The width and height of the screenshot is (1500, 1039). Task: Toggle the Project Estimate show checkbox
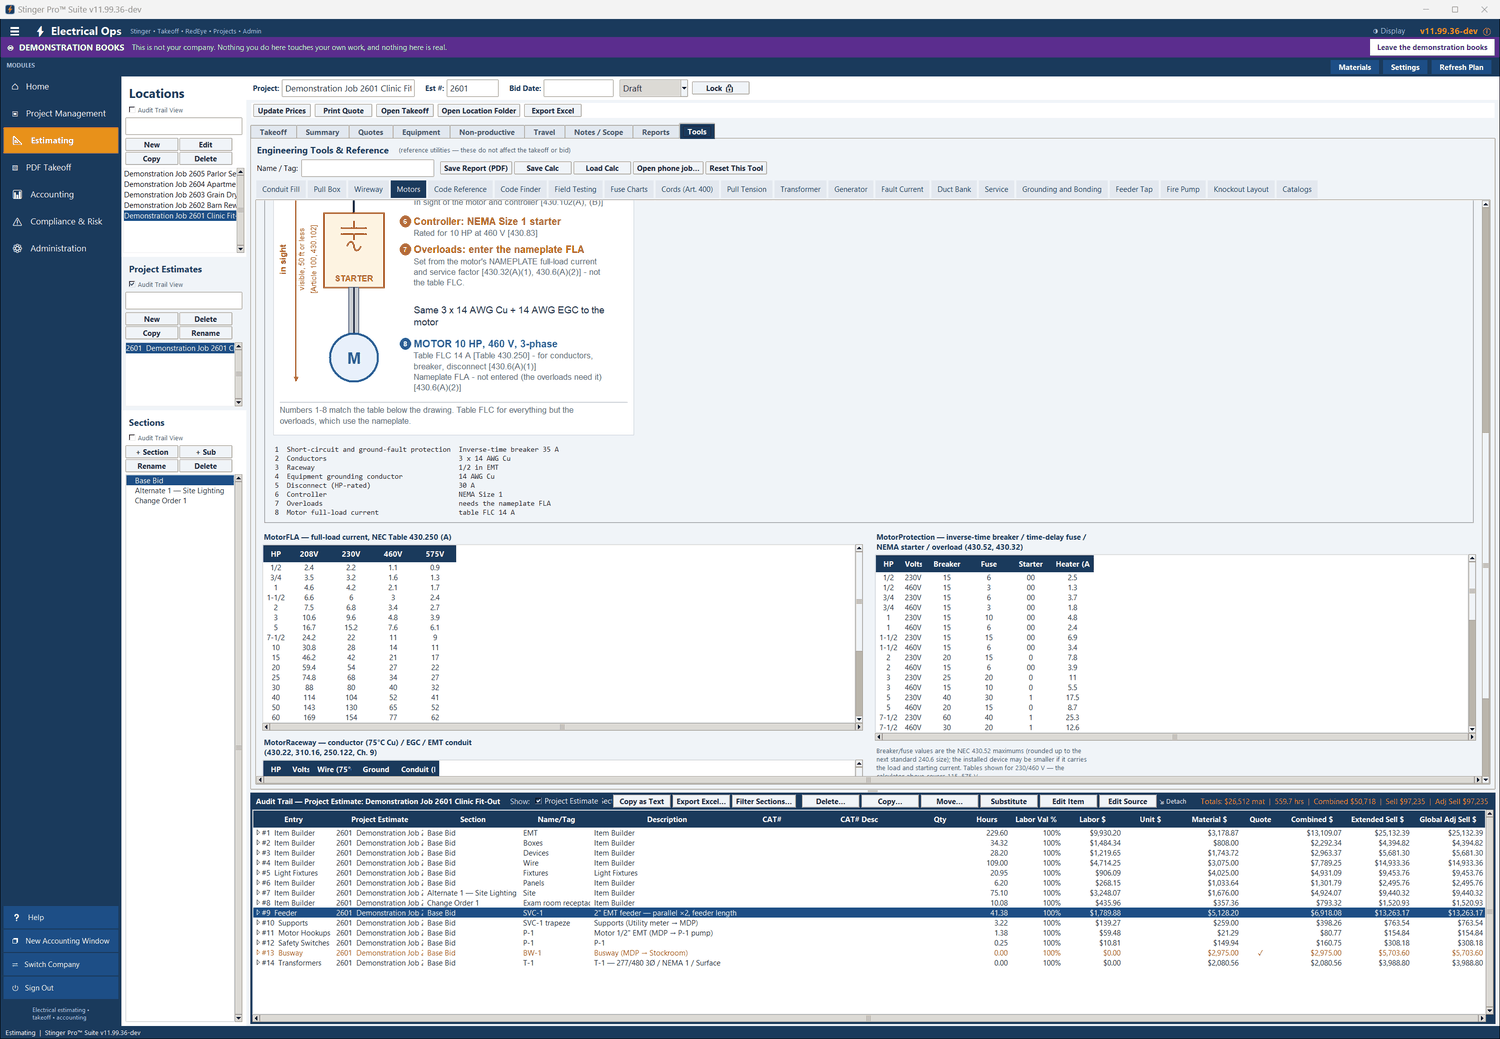[x=539, y=801]
